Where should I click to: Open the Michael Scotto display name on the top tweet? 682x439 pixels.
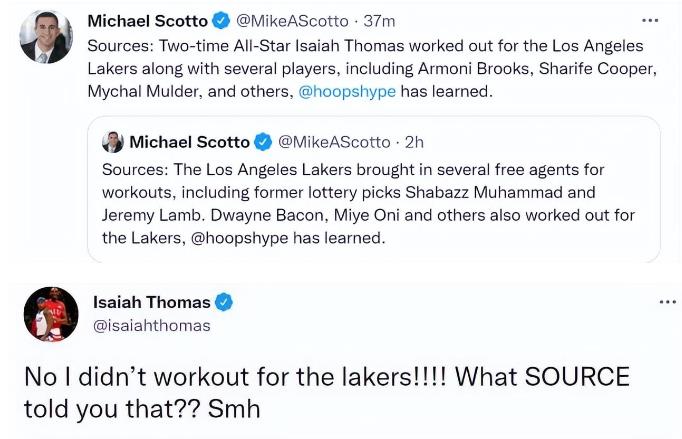(x=147, y=21)
